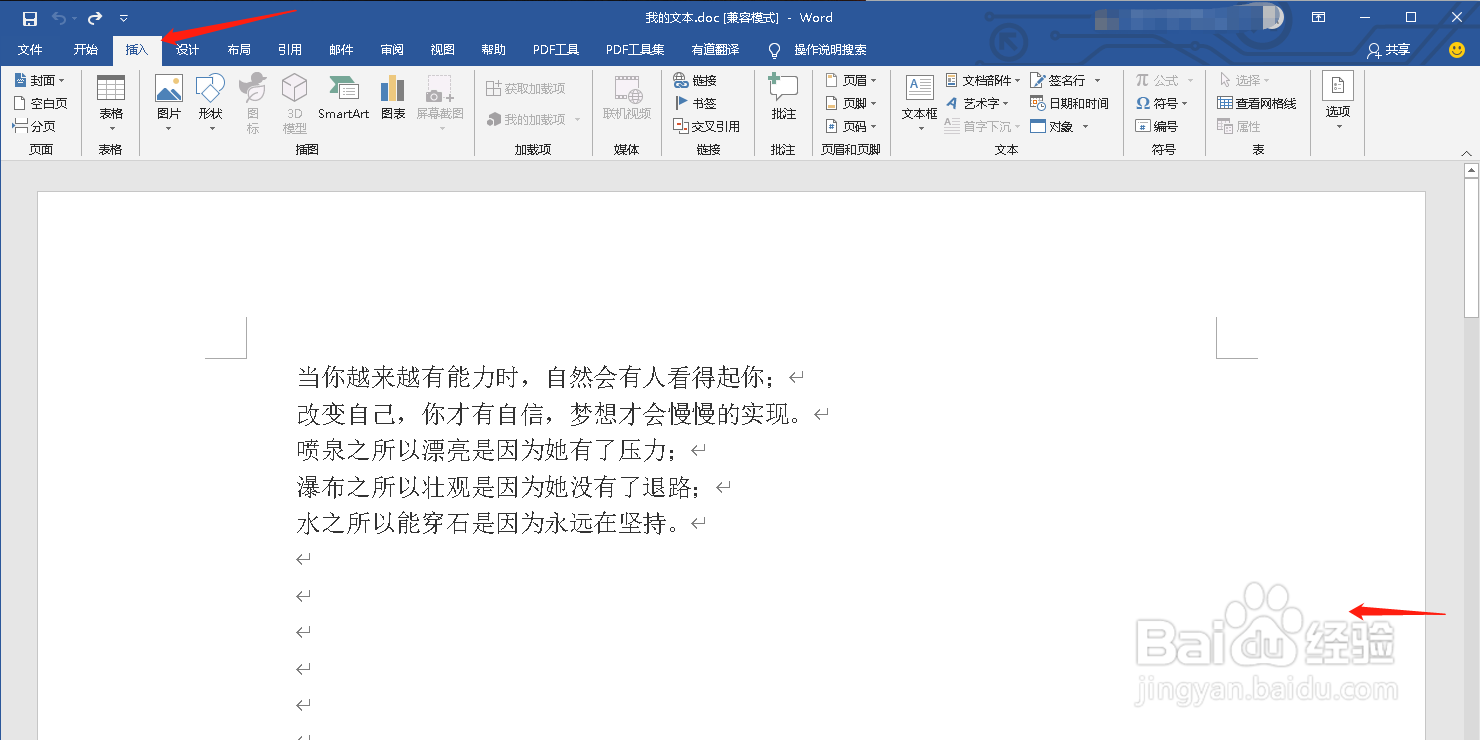Screen dimensions: 1480x740
Task: Open the 表格 (Table) dropdown
Action: point(111,103)
